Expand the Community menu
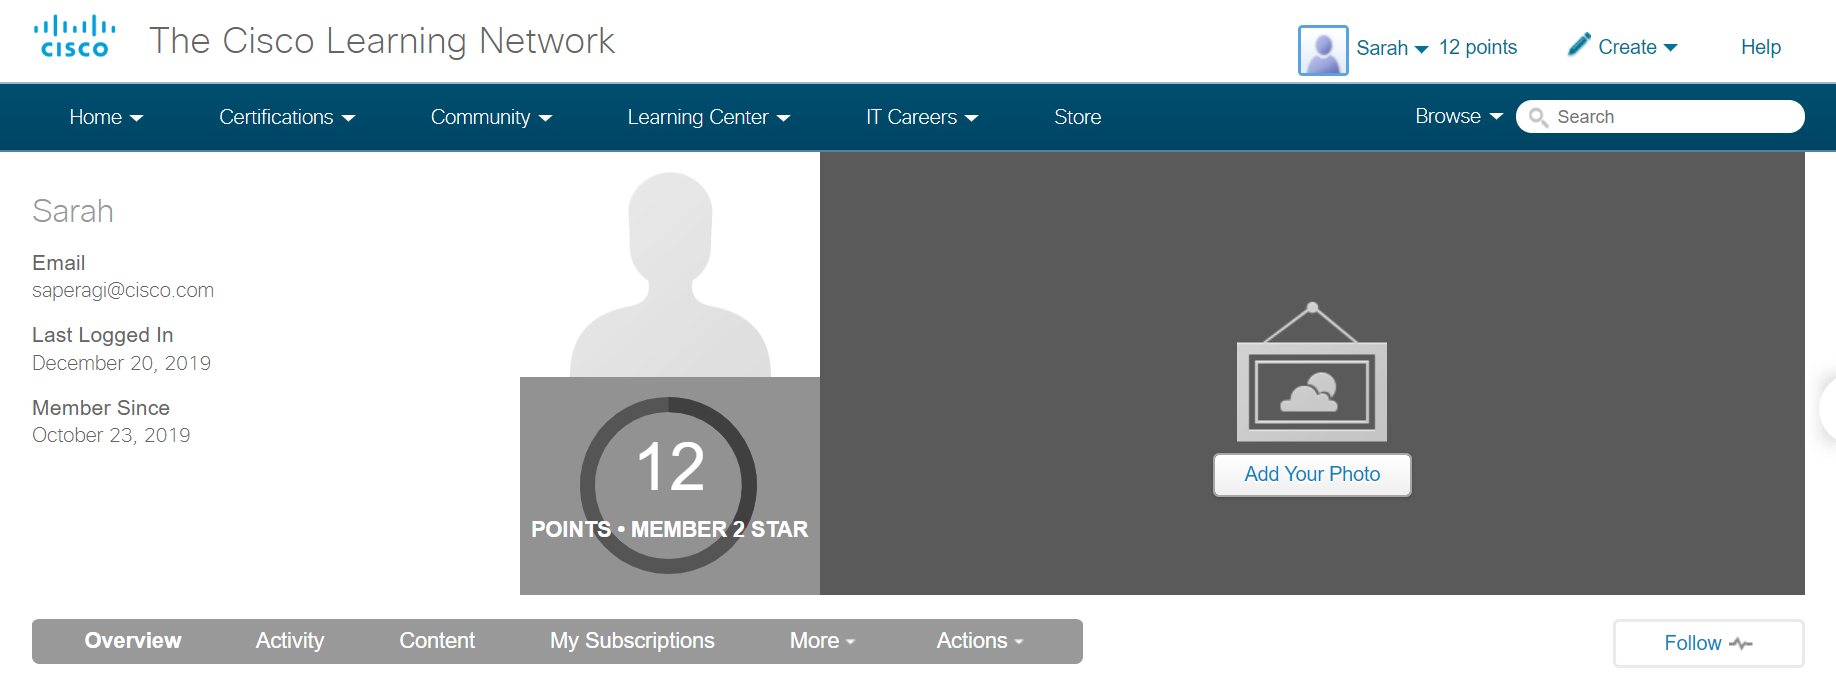 tap(491, 117)
